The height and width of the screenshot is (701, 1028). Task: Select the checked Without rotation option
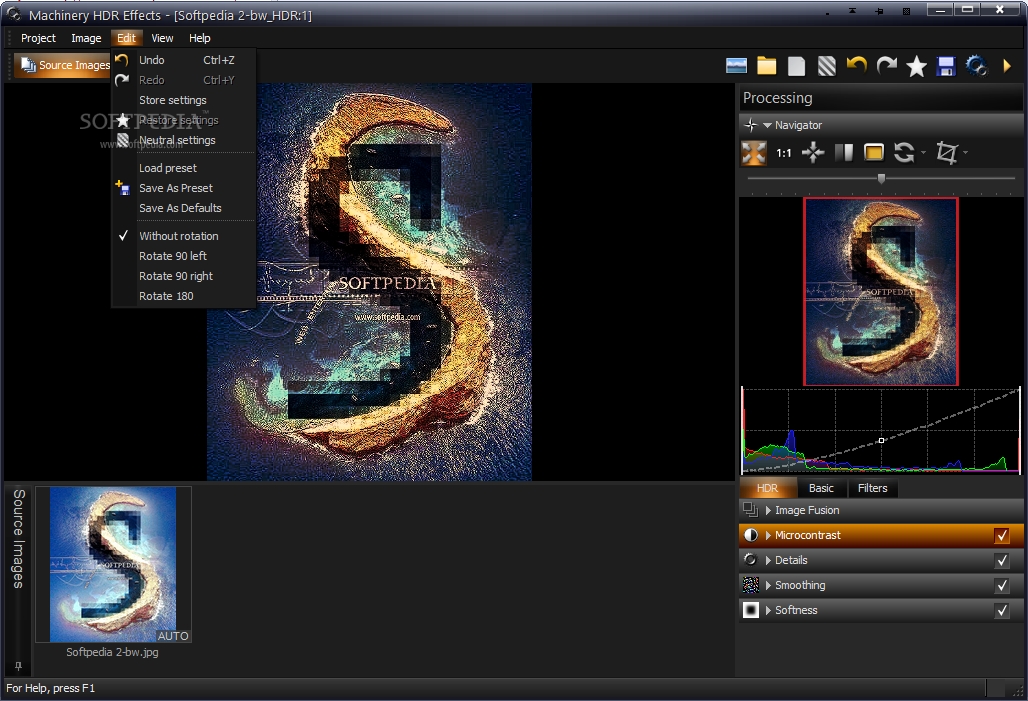(x=184, y=235)
